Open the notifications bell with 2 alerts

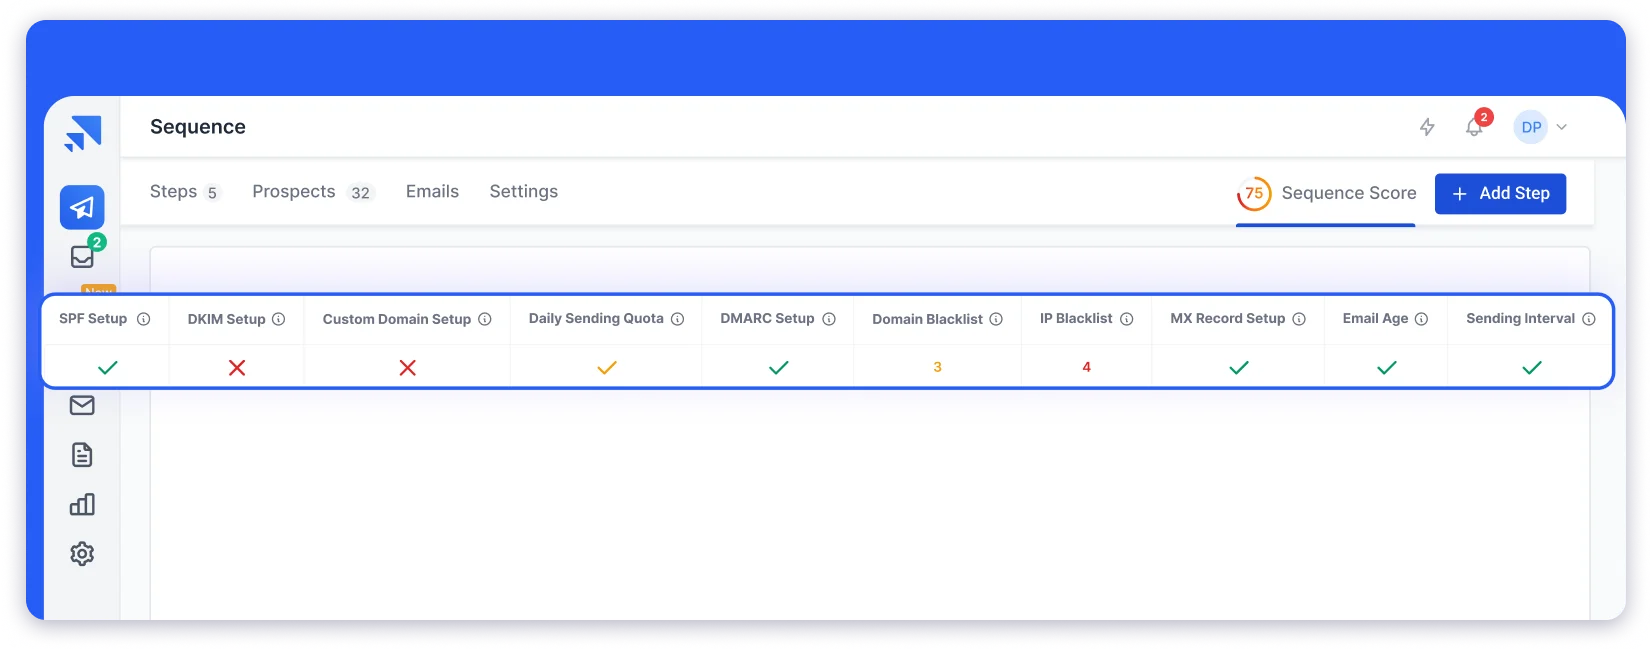(x=1475, y=126)
